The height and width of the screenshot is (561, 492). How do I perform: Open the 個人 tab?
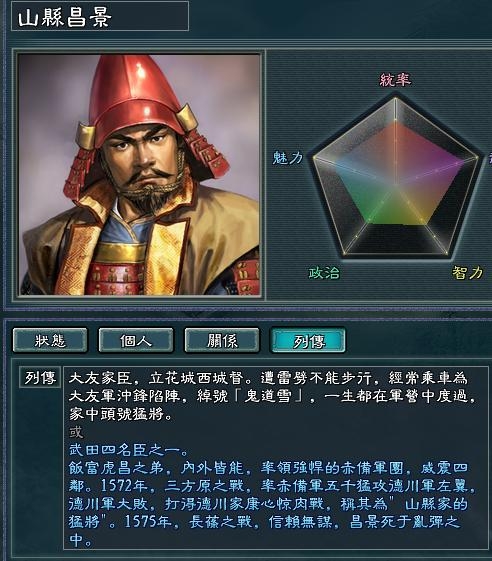pos(136,340)
